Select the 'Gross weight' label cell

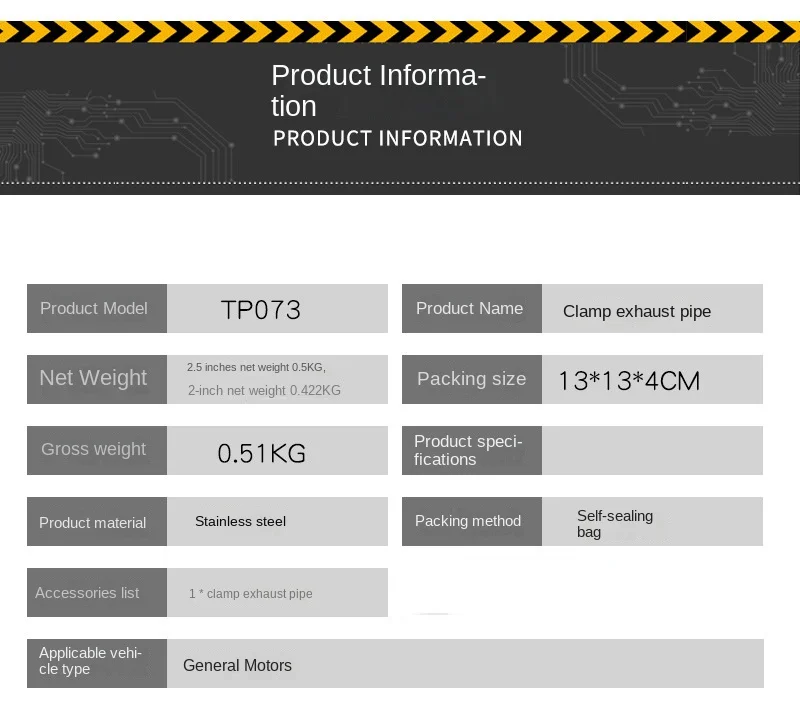[97, 450]
